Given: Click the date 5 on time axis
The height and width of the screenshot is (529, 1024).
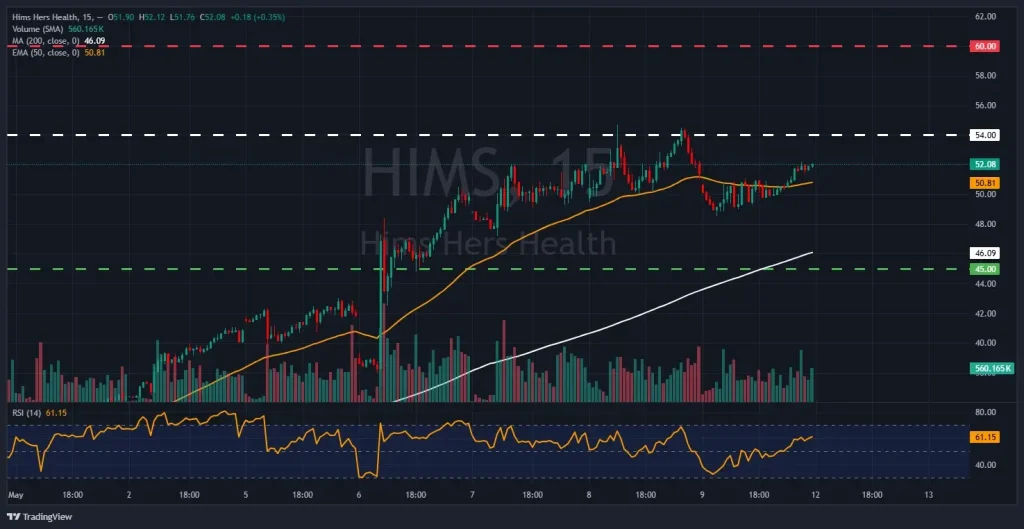Looking at the screenshot, I should tap(246, 495).
